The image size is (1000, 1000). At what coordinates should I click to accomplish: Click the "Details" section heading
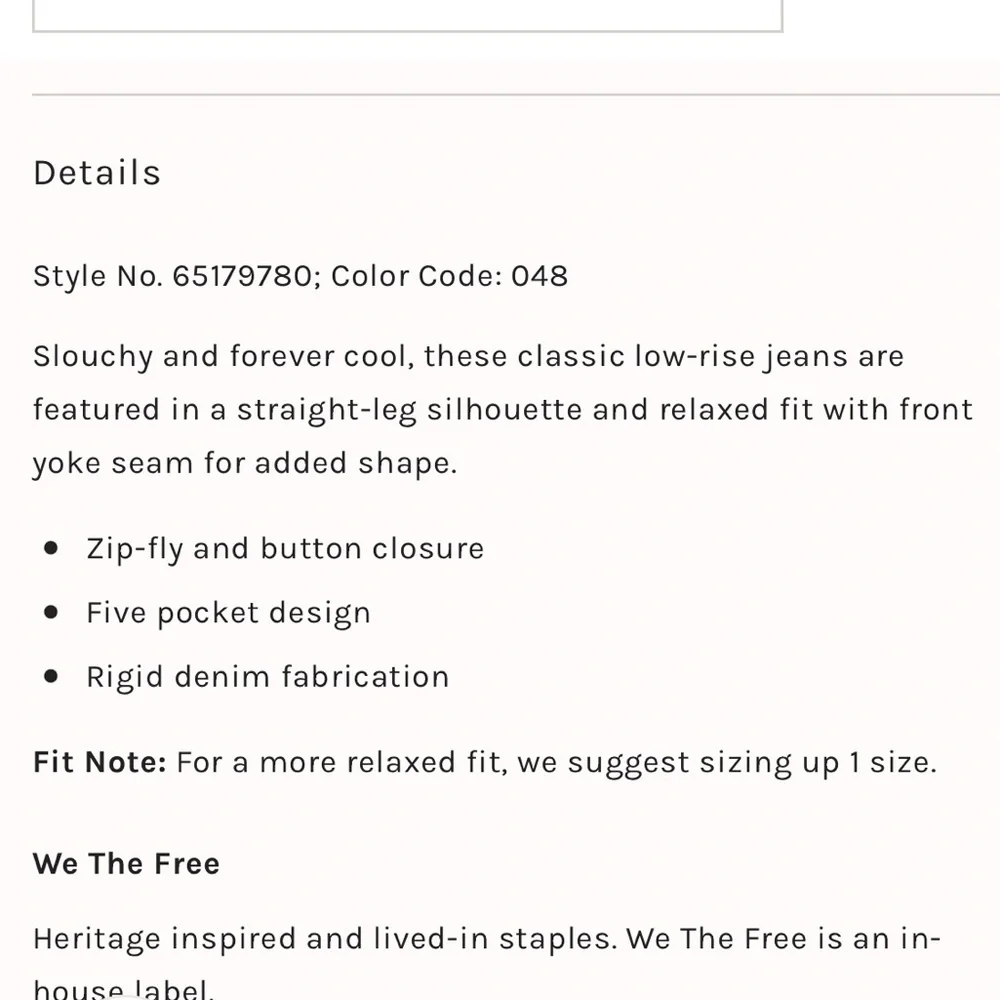click(97, 173)
